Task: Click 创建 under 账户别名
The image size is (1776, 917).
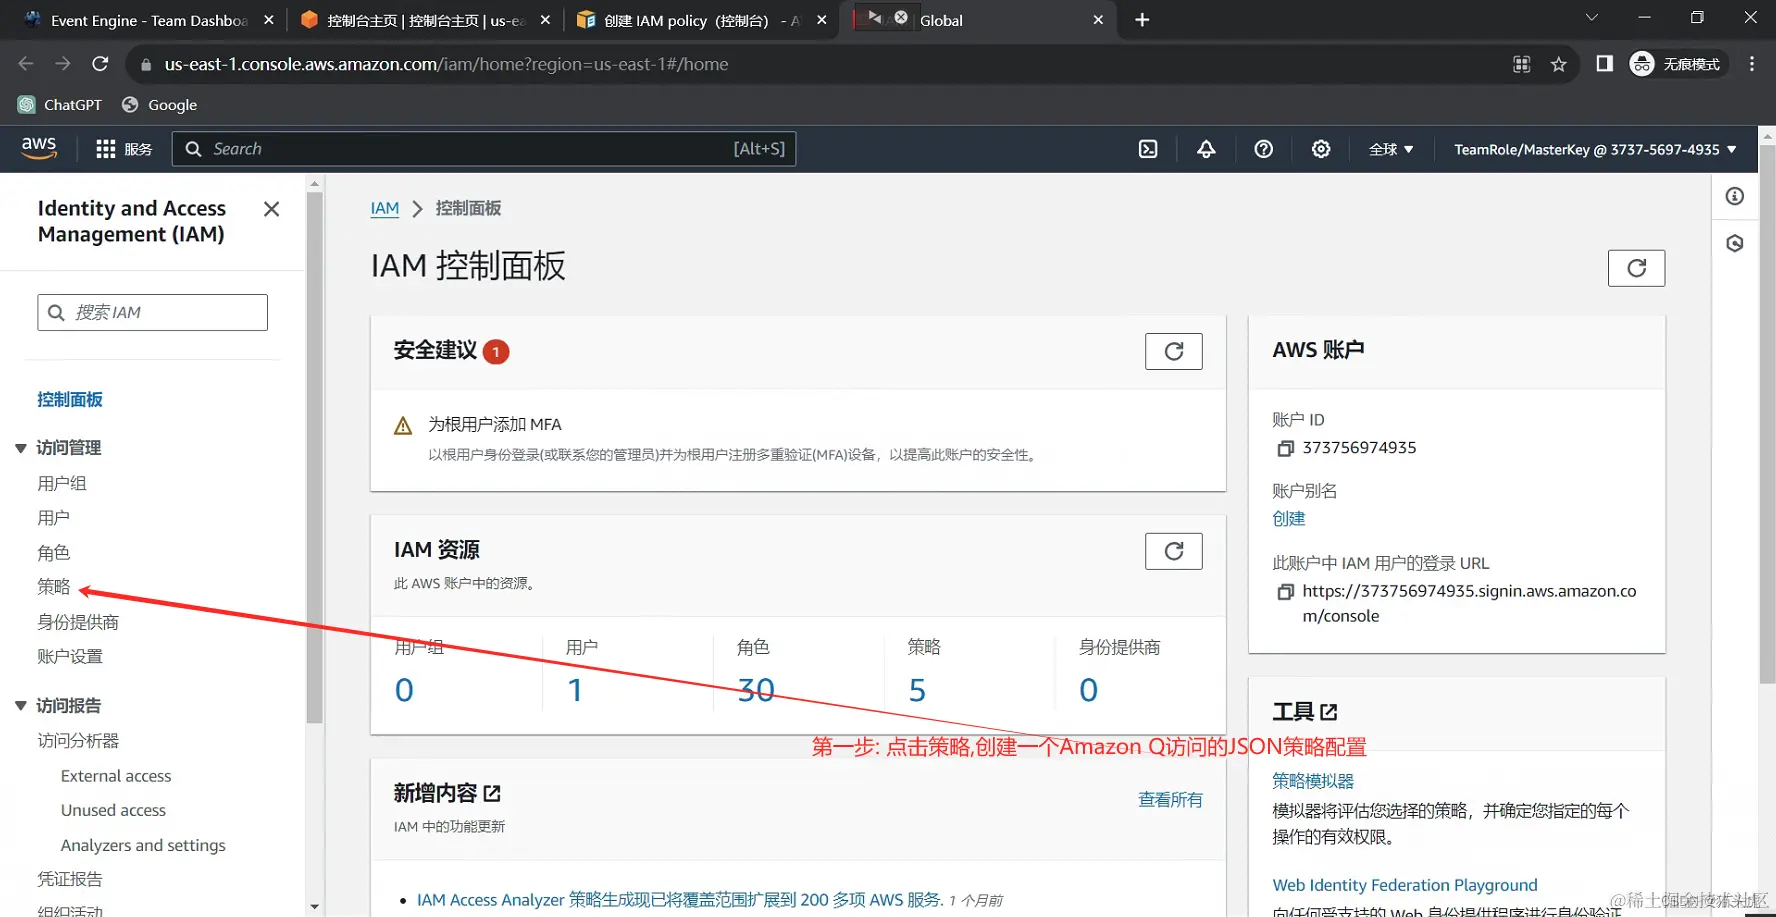Action: point(1289,519)
